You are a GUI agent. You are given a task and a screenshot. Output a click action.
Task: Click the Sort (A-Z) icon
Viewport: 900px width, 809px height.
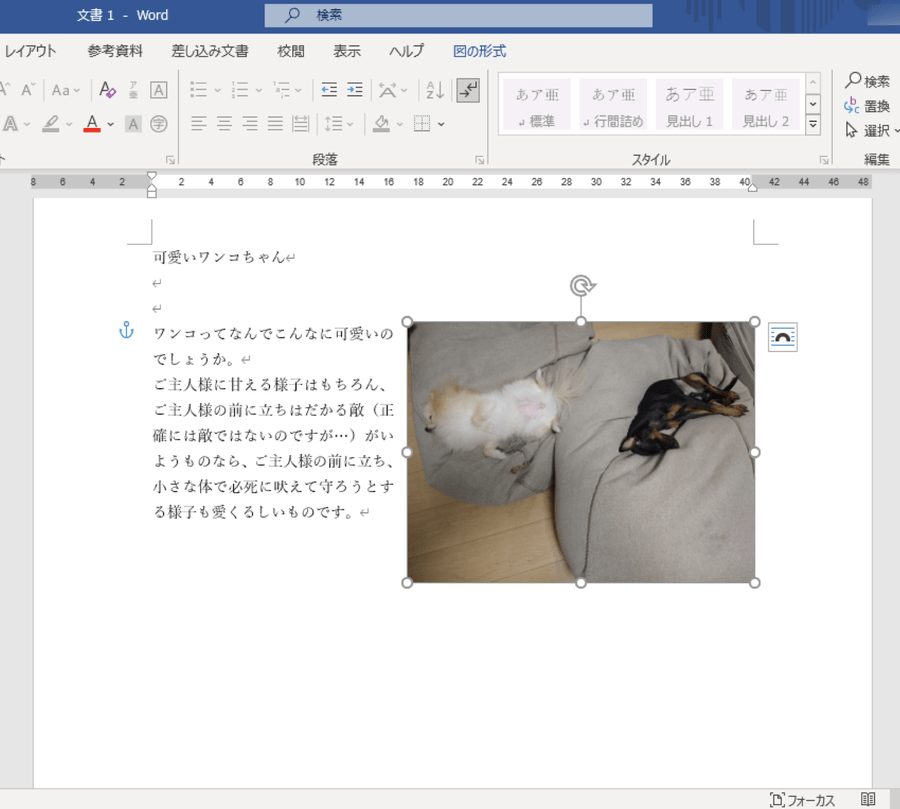coord(434,90)
